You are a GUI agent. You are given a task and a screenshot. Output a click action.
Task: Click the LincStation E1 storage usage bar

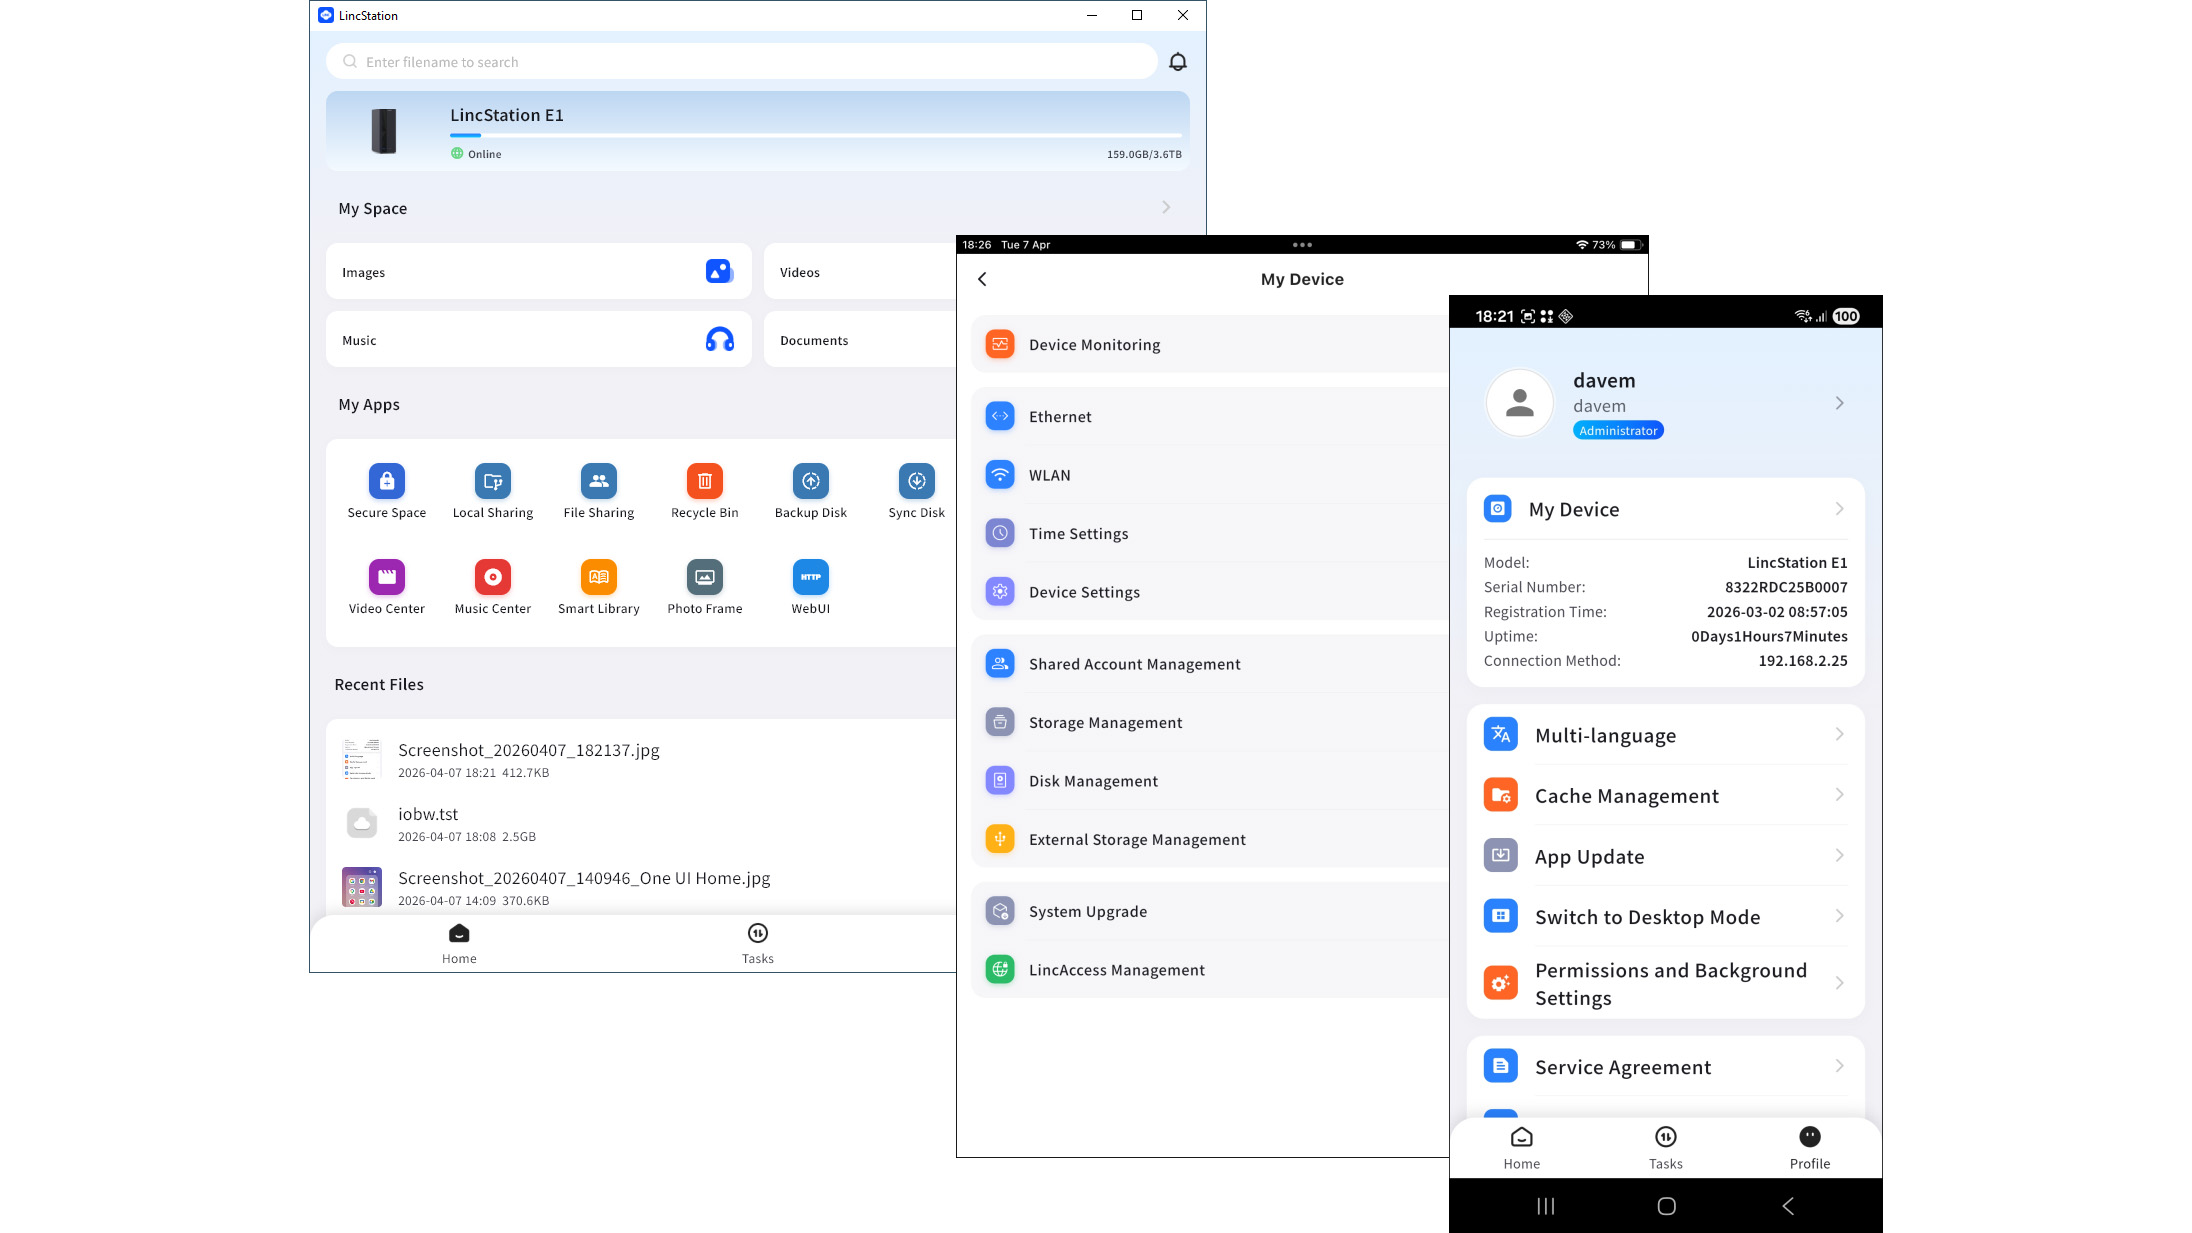click(x=816, y=135)
